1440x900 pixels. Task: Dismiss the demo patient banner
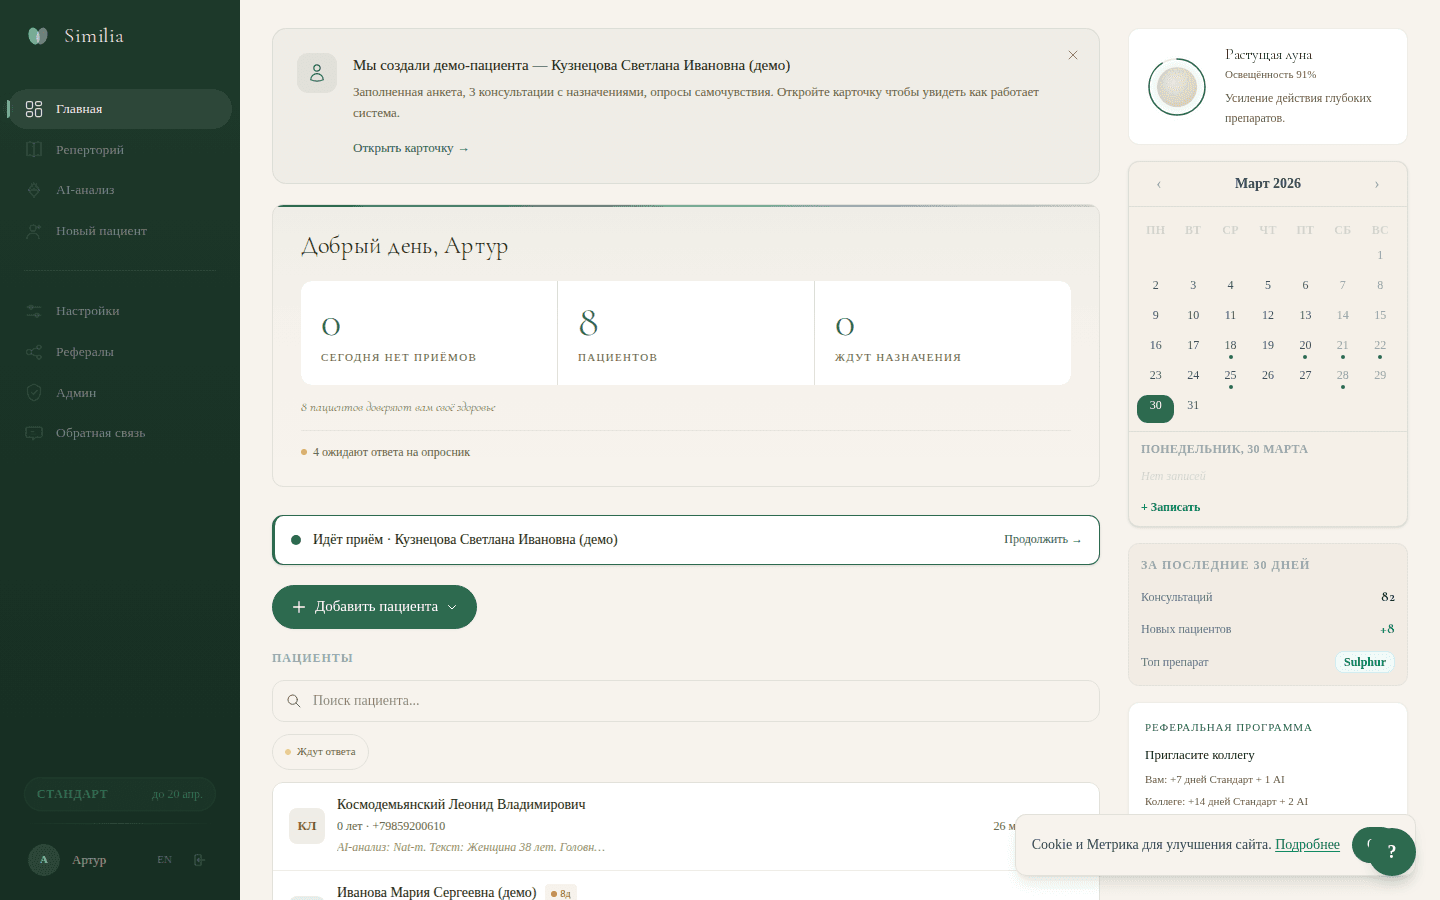(x=1072, y=55)
